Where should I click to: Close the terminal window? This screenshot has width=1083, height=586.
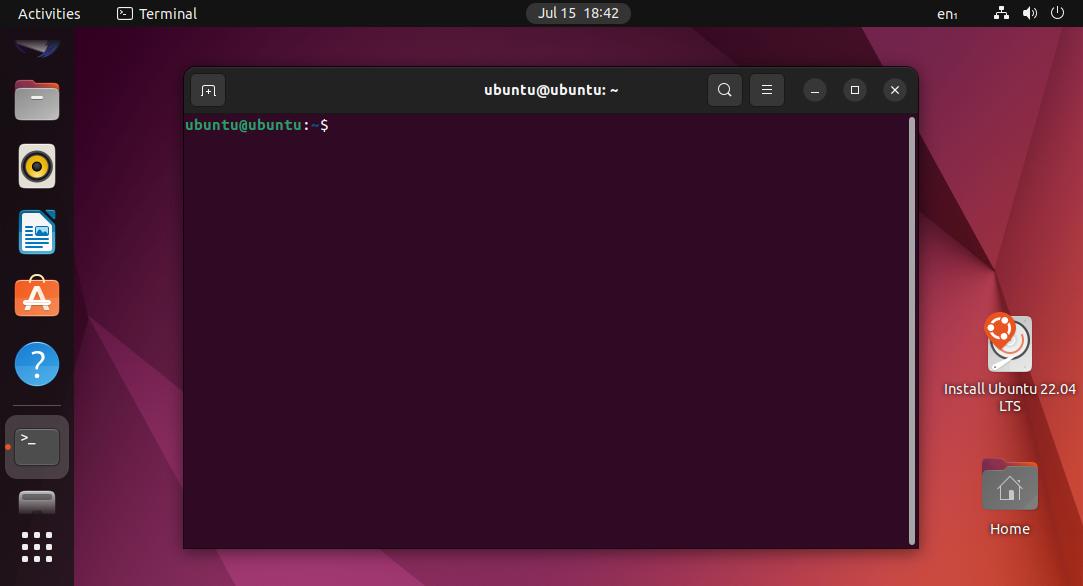[895, 91]
